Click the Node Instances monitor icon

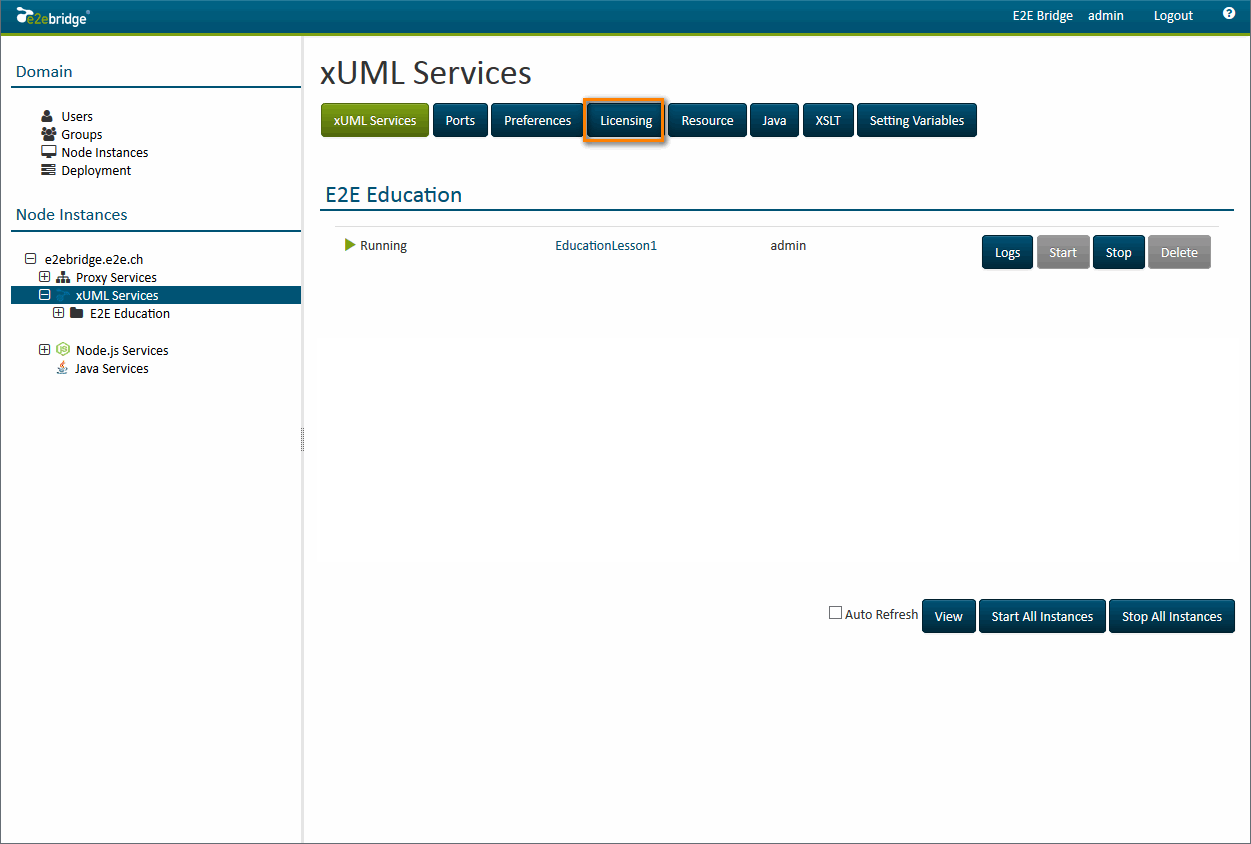[x=48, y=152]
